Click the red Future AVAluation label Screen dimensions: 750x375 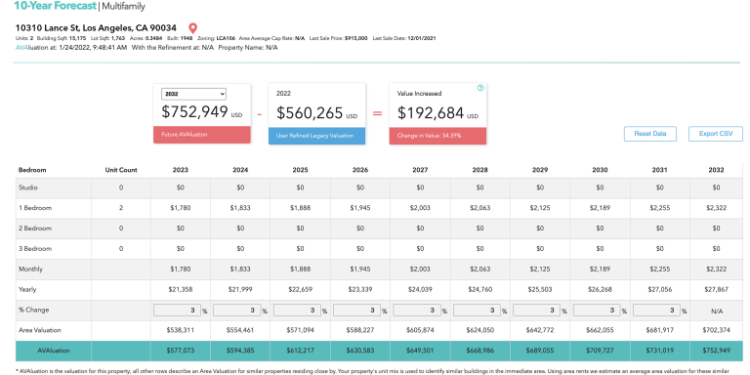pyautogui.click(x=202, y=135)
